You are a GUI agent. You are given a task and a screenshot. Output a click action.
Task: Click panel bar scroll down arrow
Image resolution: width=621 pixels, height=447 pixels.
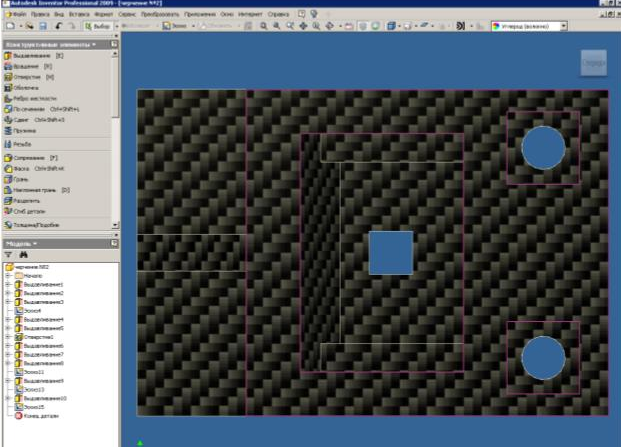(x=115, y=225)
